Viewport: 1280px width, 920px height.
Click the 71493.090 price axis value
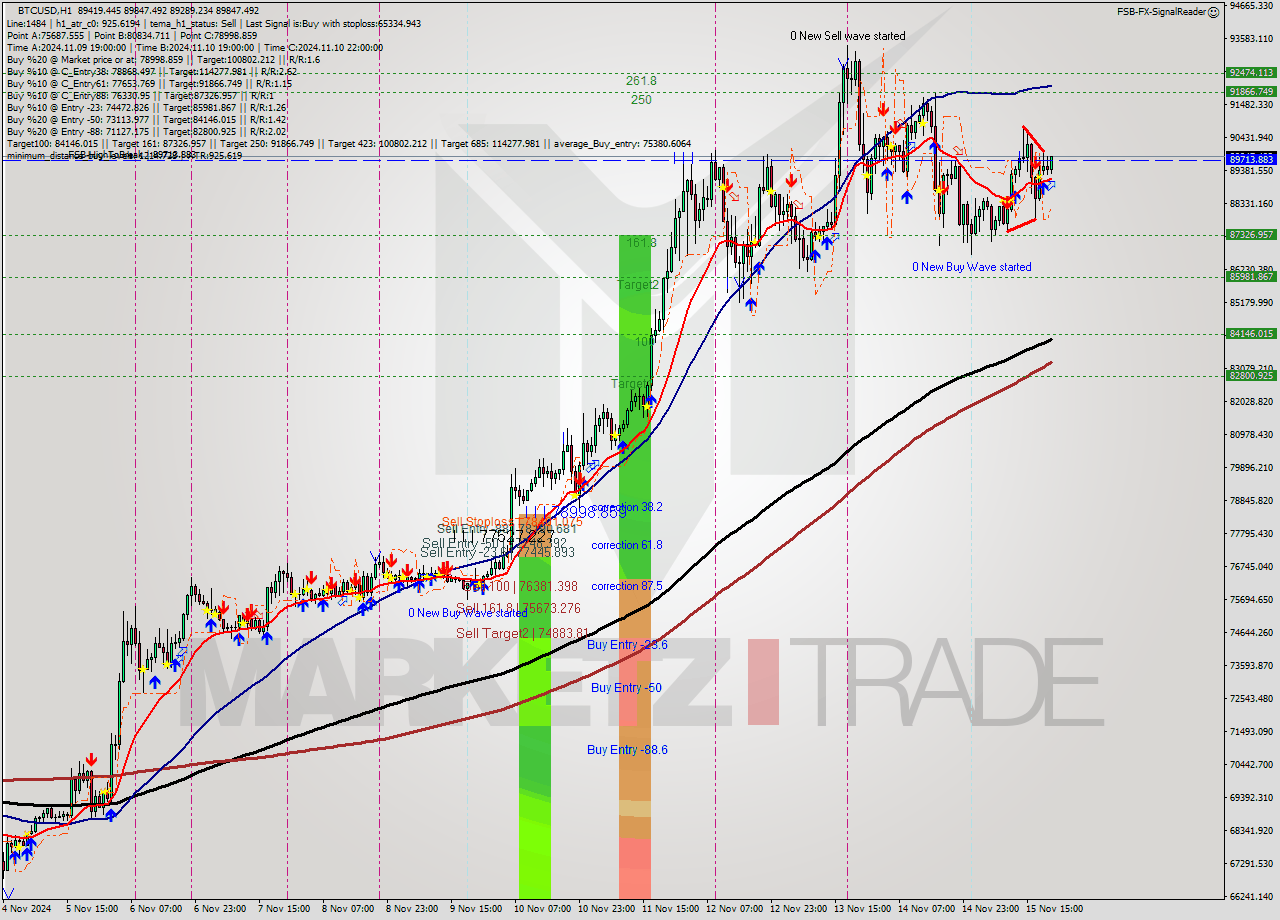click(x=1251, y=731)
